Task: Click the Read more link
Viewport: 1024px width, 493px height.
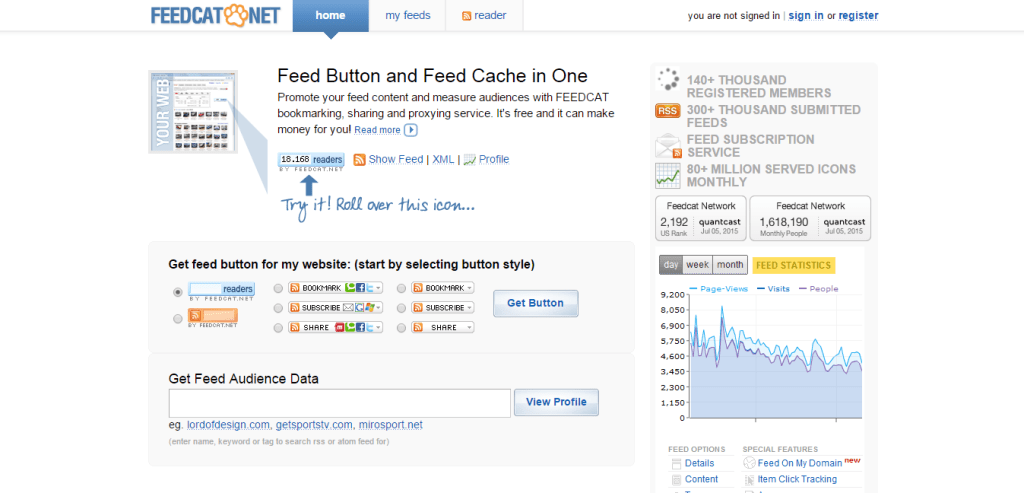Action: [x=377, y=130]
